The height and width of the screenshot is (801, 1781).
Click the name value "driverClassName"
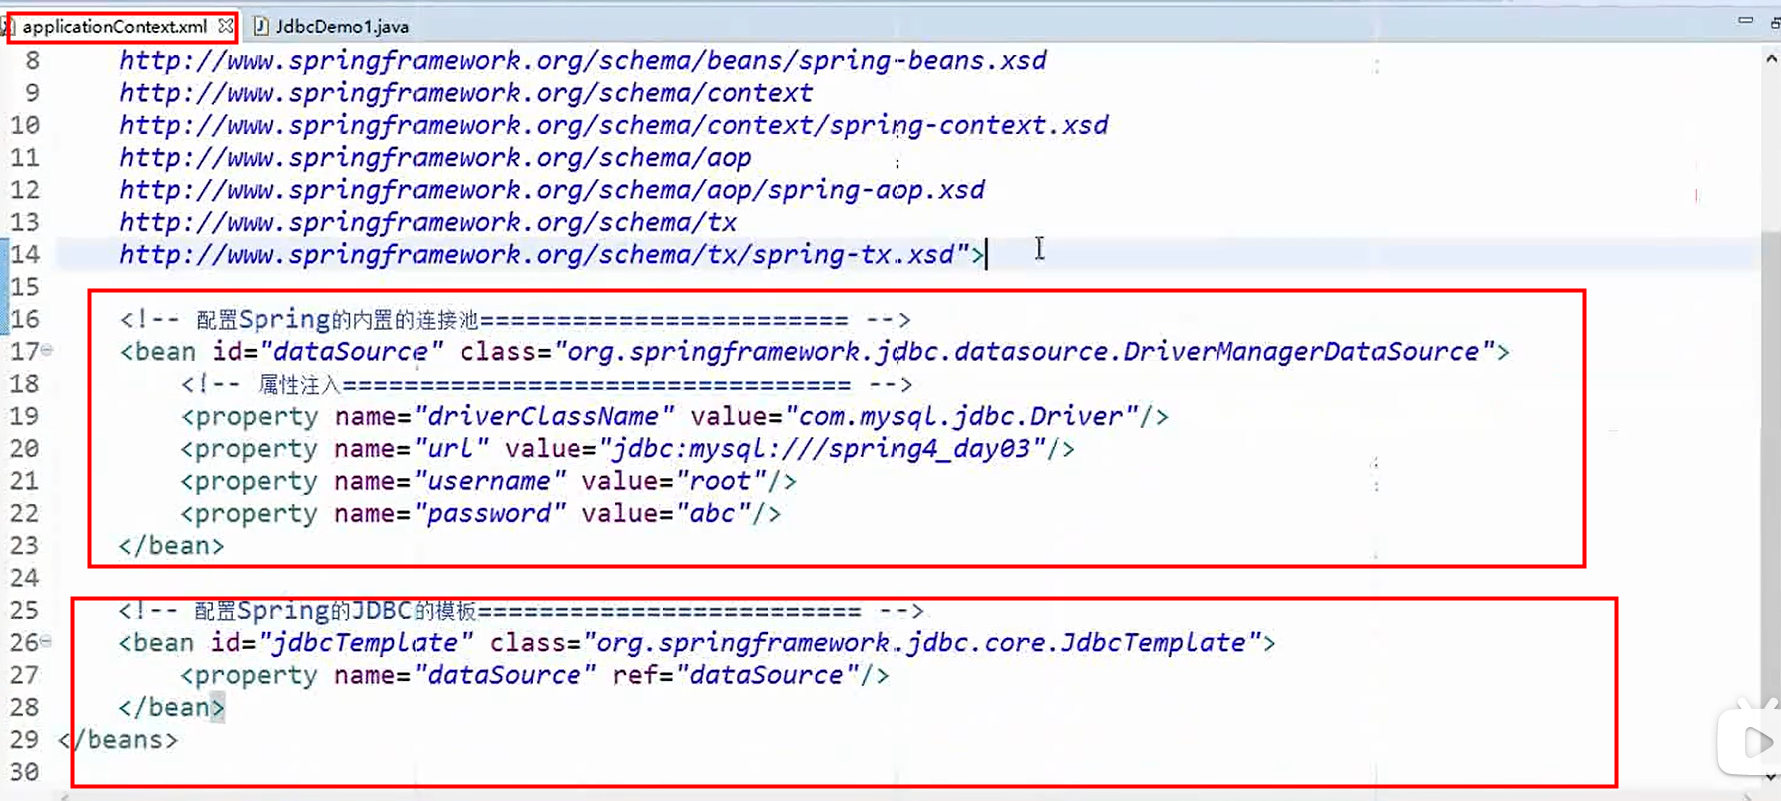coord(544,417)
